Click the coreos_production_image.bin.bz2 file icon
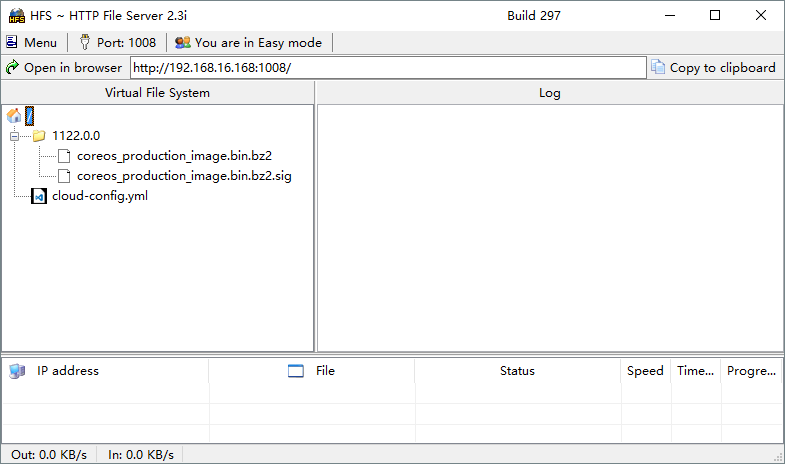The height and width of the screenshot is (464, 785). pos(64,156)
